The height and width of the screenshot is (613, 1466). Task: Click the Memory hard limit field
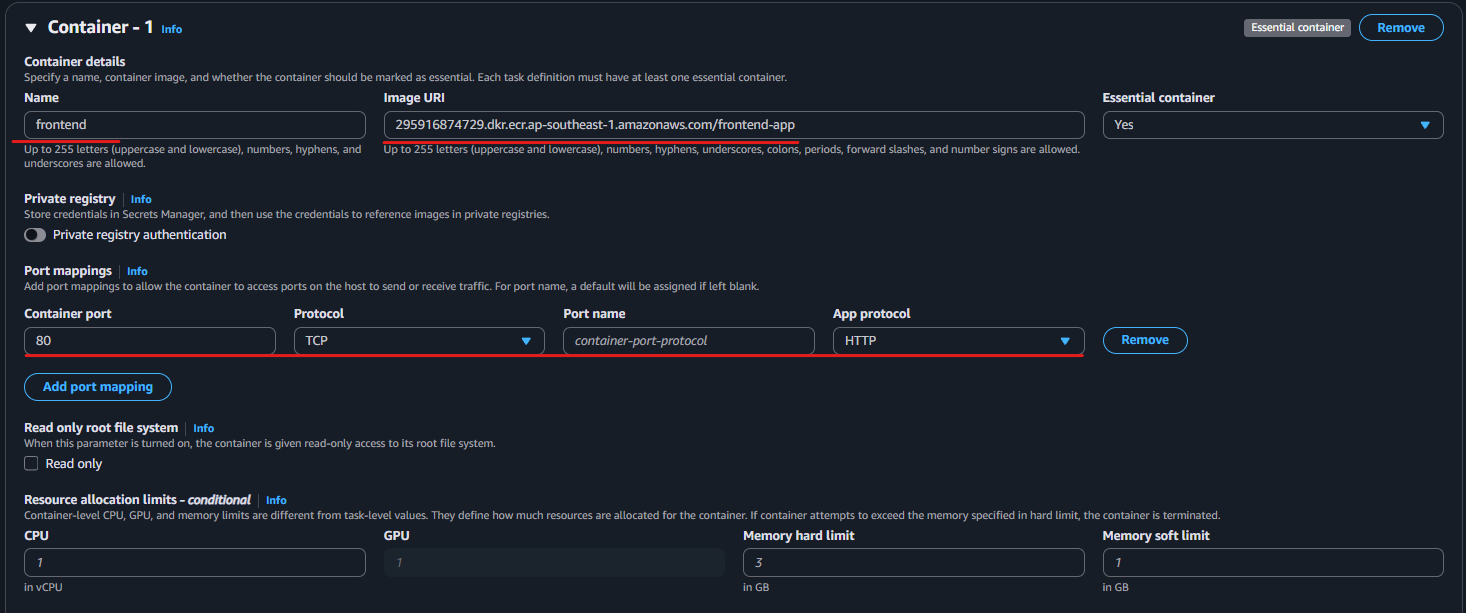coord(913,562)
